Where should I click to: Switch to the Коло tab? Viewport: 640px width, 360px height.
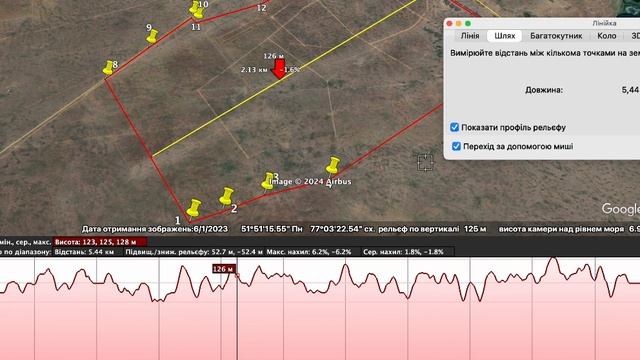pyautogui.click(x=607, y=36)
